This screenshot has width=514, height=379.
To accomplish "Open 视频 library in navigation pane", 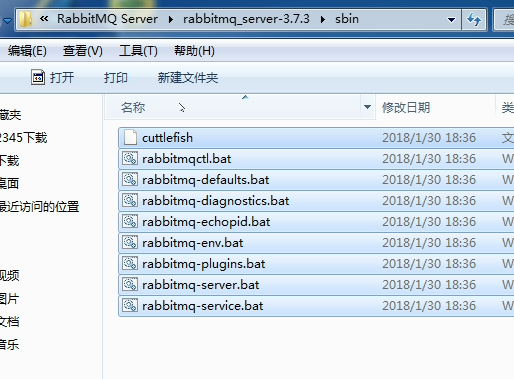I will pos(10,275).
